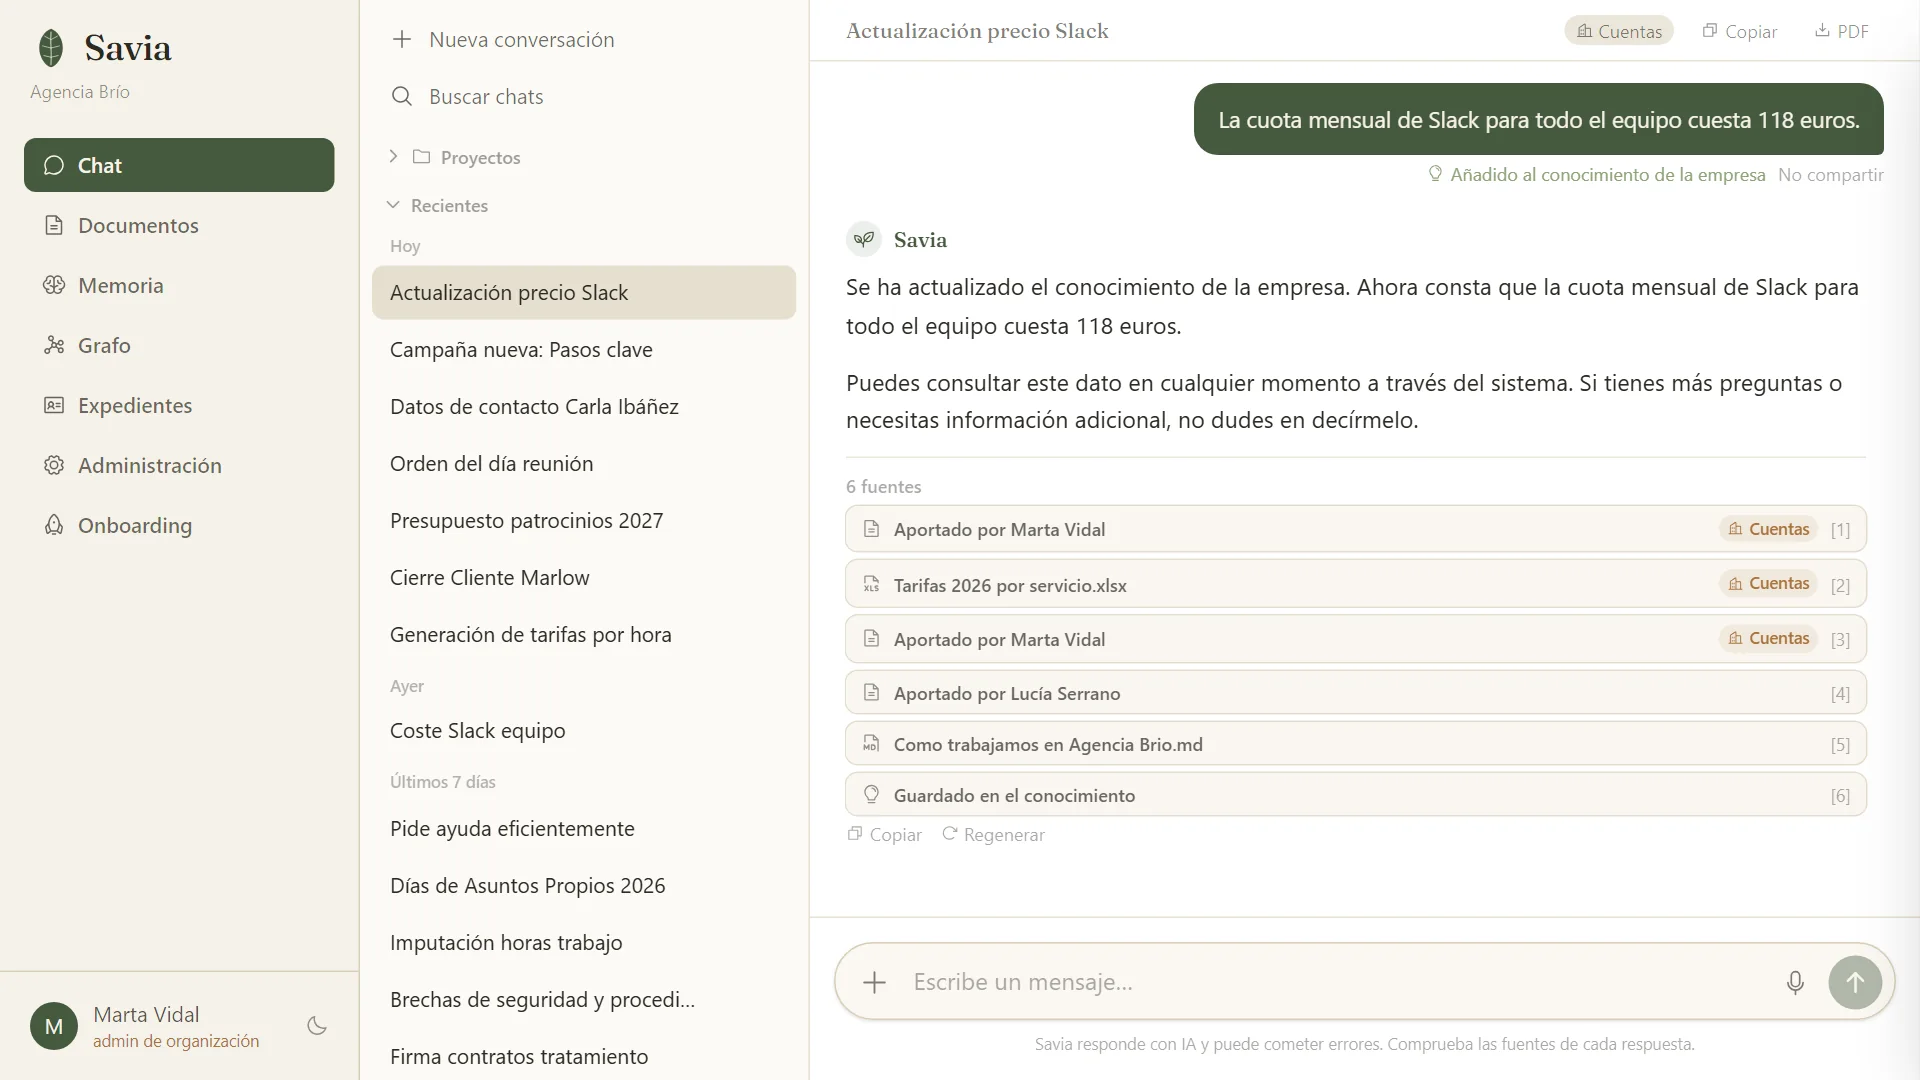Screen dimensions: 1920x1080
Task: Select current chat Actualización precio Slack
Action: [x=584, y=293]
